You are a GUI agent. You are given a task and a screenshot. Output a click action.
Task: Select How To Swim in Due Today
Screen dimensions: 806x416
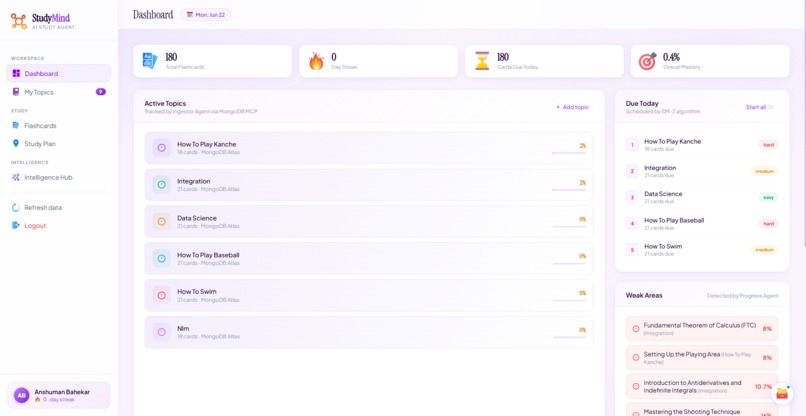[702, 249]
